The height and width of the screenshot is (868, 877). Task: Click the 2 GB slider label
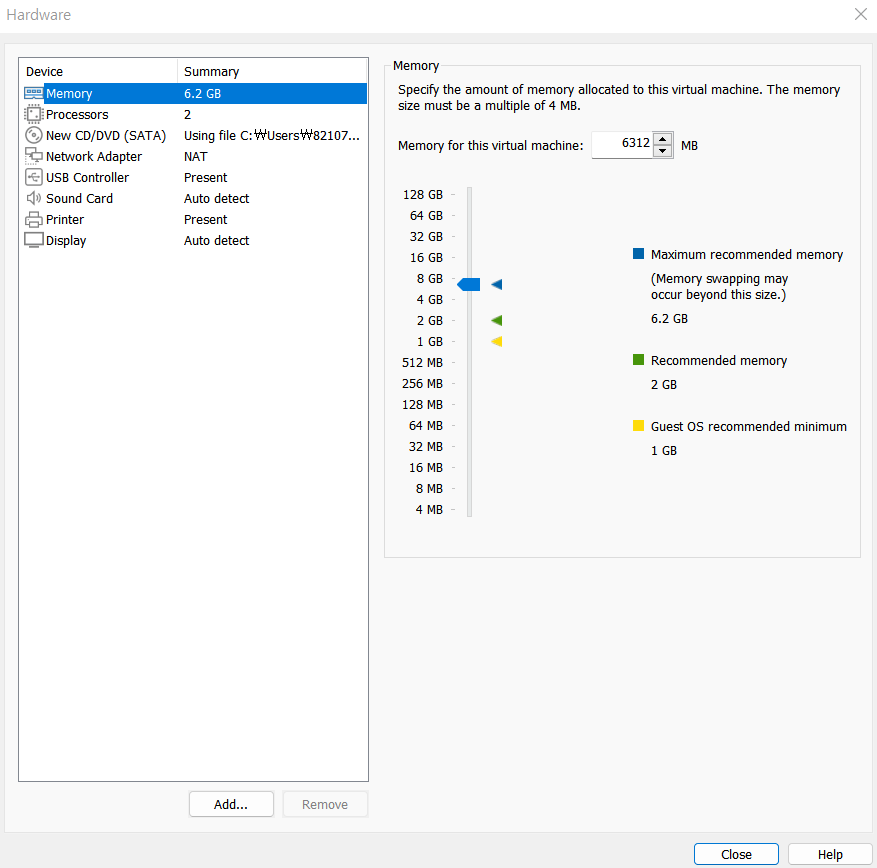(x=430, y=321)
